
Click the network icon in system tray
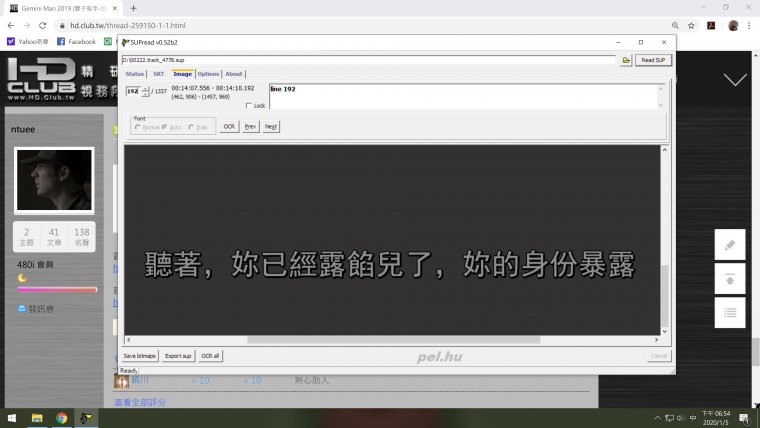click(x=669, y=418)
